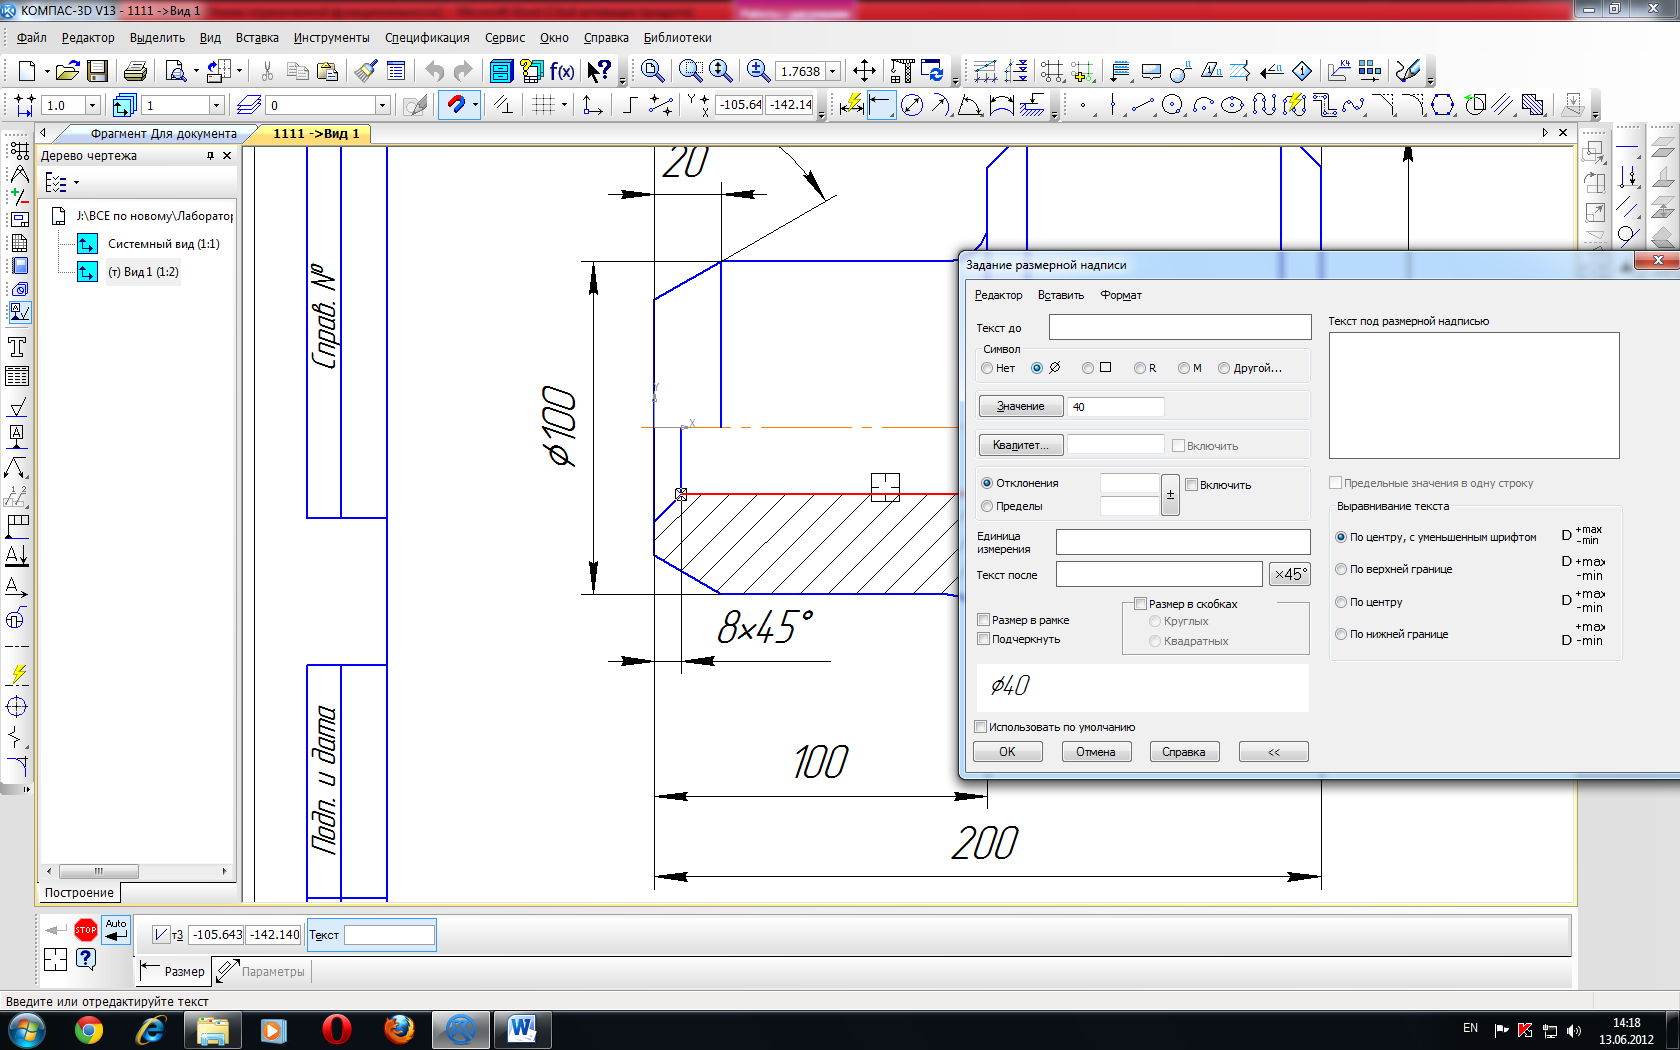Open the zoom scale 1.7638 dropdown
This screenshot has height=1050, width=1680.
(x=833, y=72)
